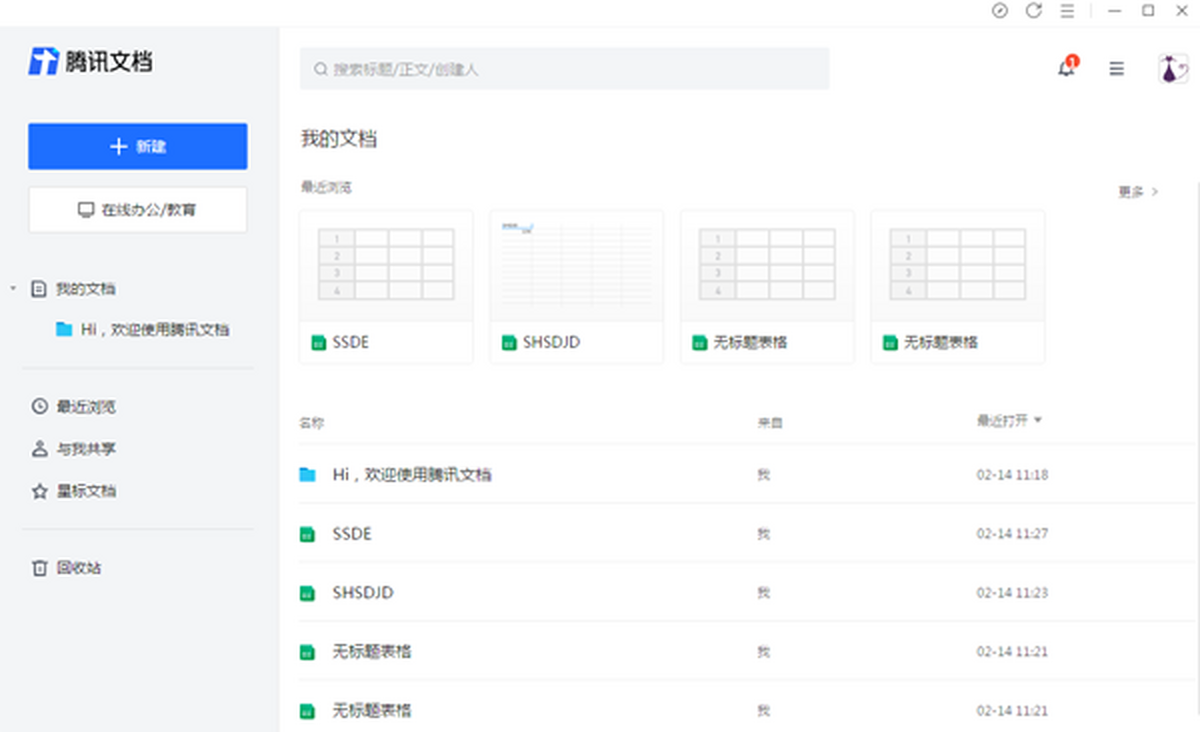Click the compass icon in title bar
This screenshot has width=1200, height=732.
click(x=1000, y=11)
